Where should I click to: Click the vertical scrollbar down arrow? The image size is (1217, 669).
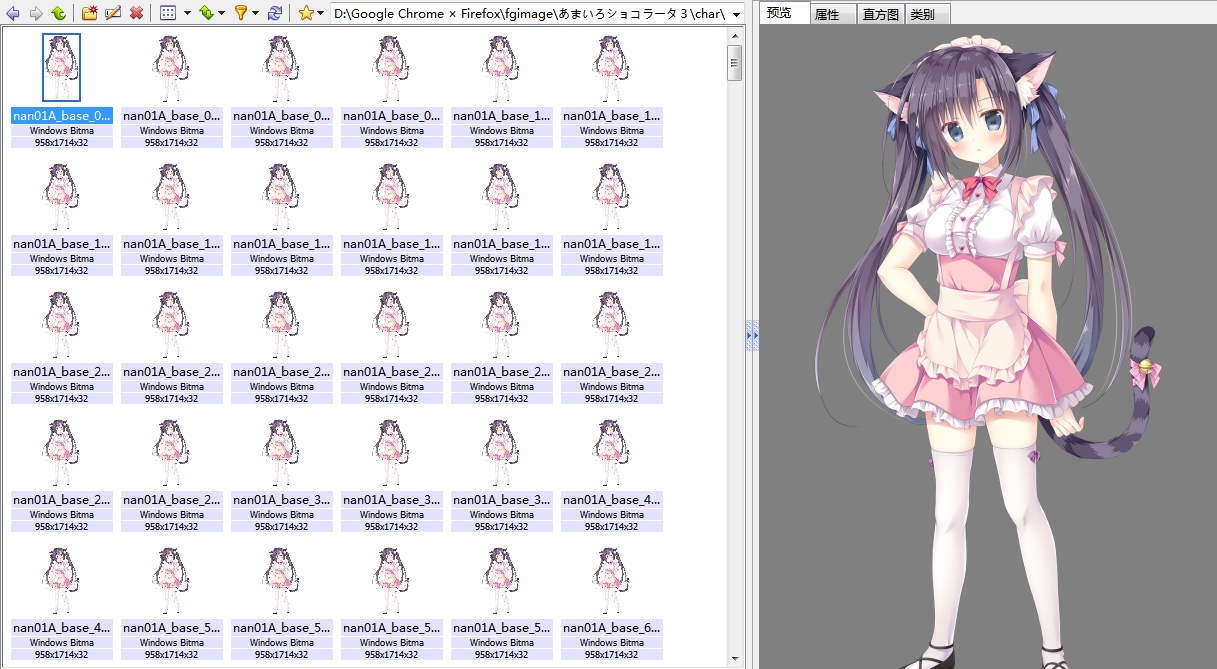click(735, 660)
